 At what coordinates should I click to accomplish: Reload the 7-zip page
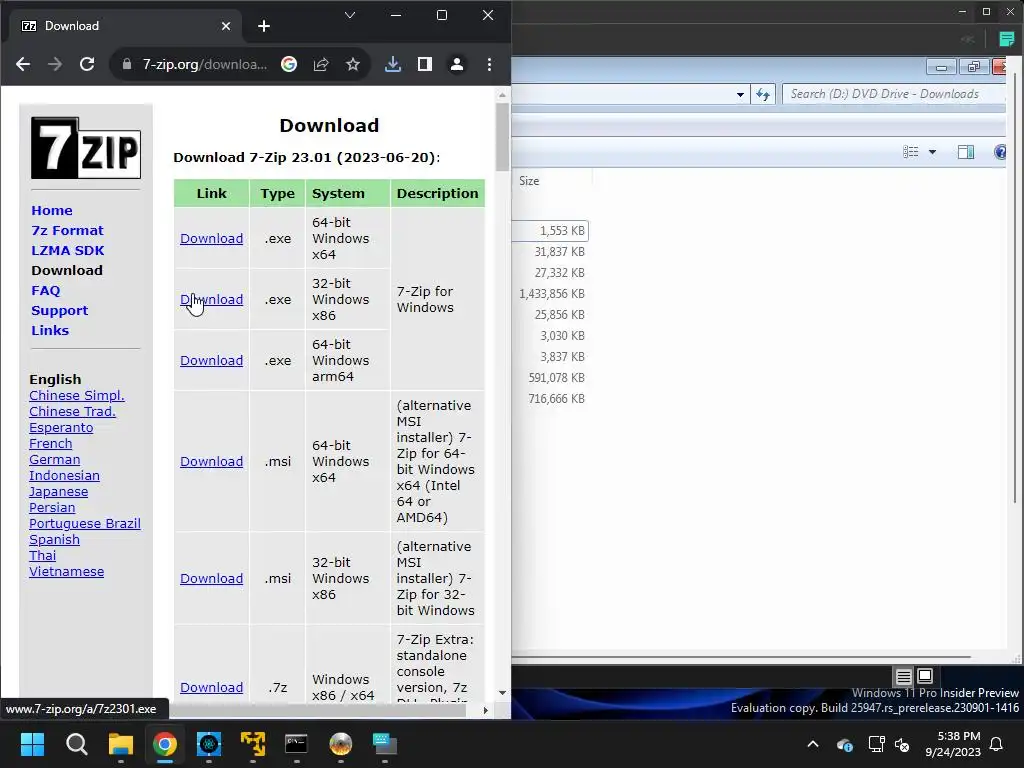(87, 64)
